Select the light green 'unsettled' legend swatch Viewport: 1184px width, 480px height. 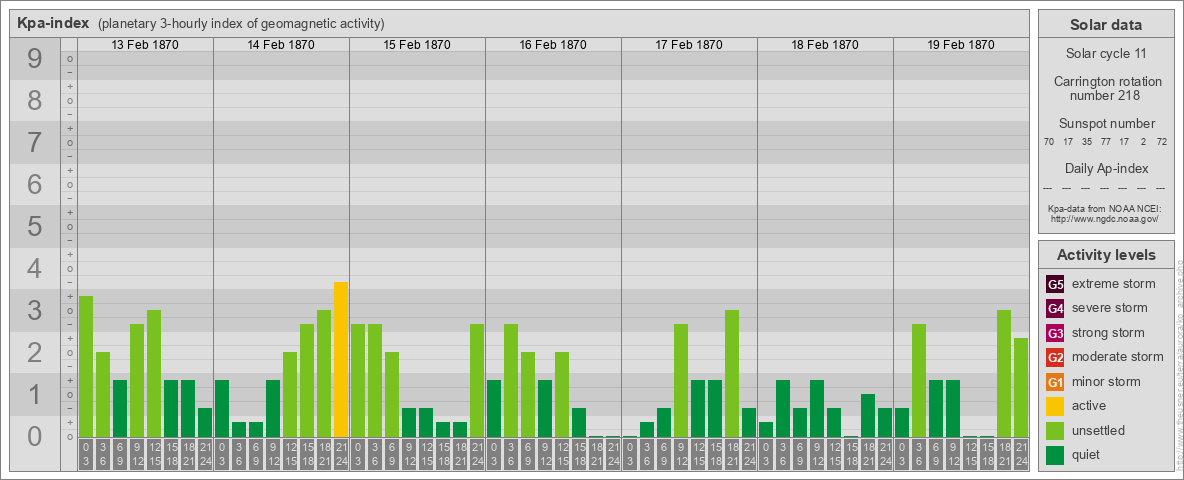(x=1055, y=431)
